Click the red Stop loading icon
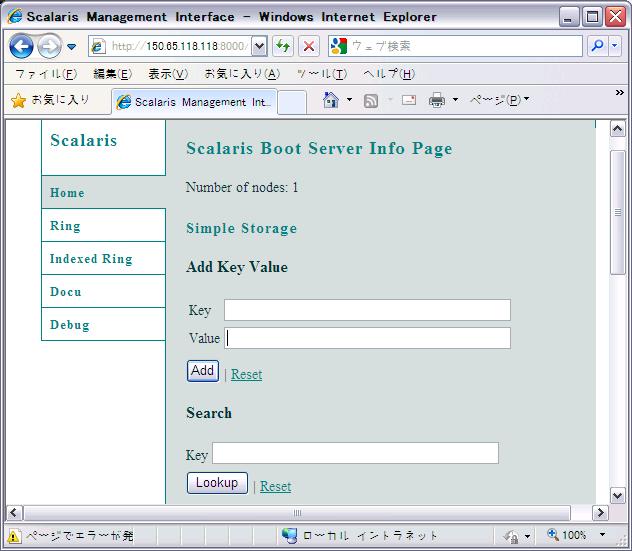Viewport: 632px width, 551px height. point(309,46)
